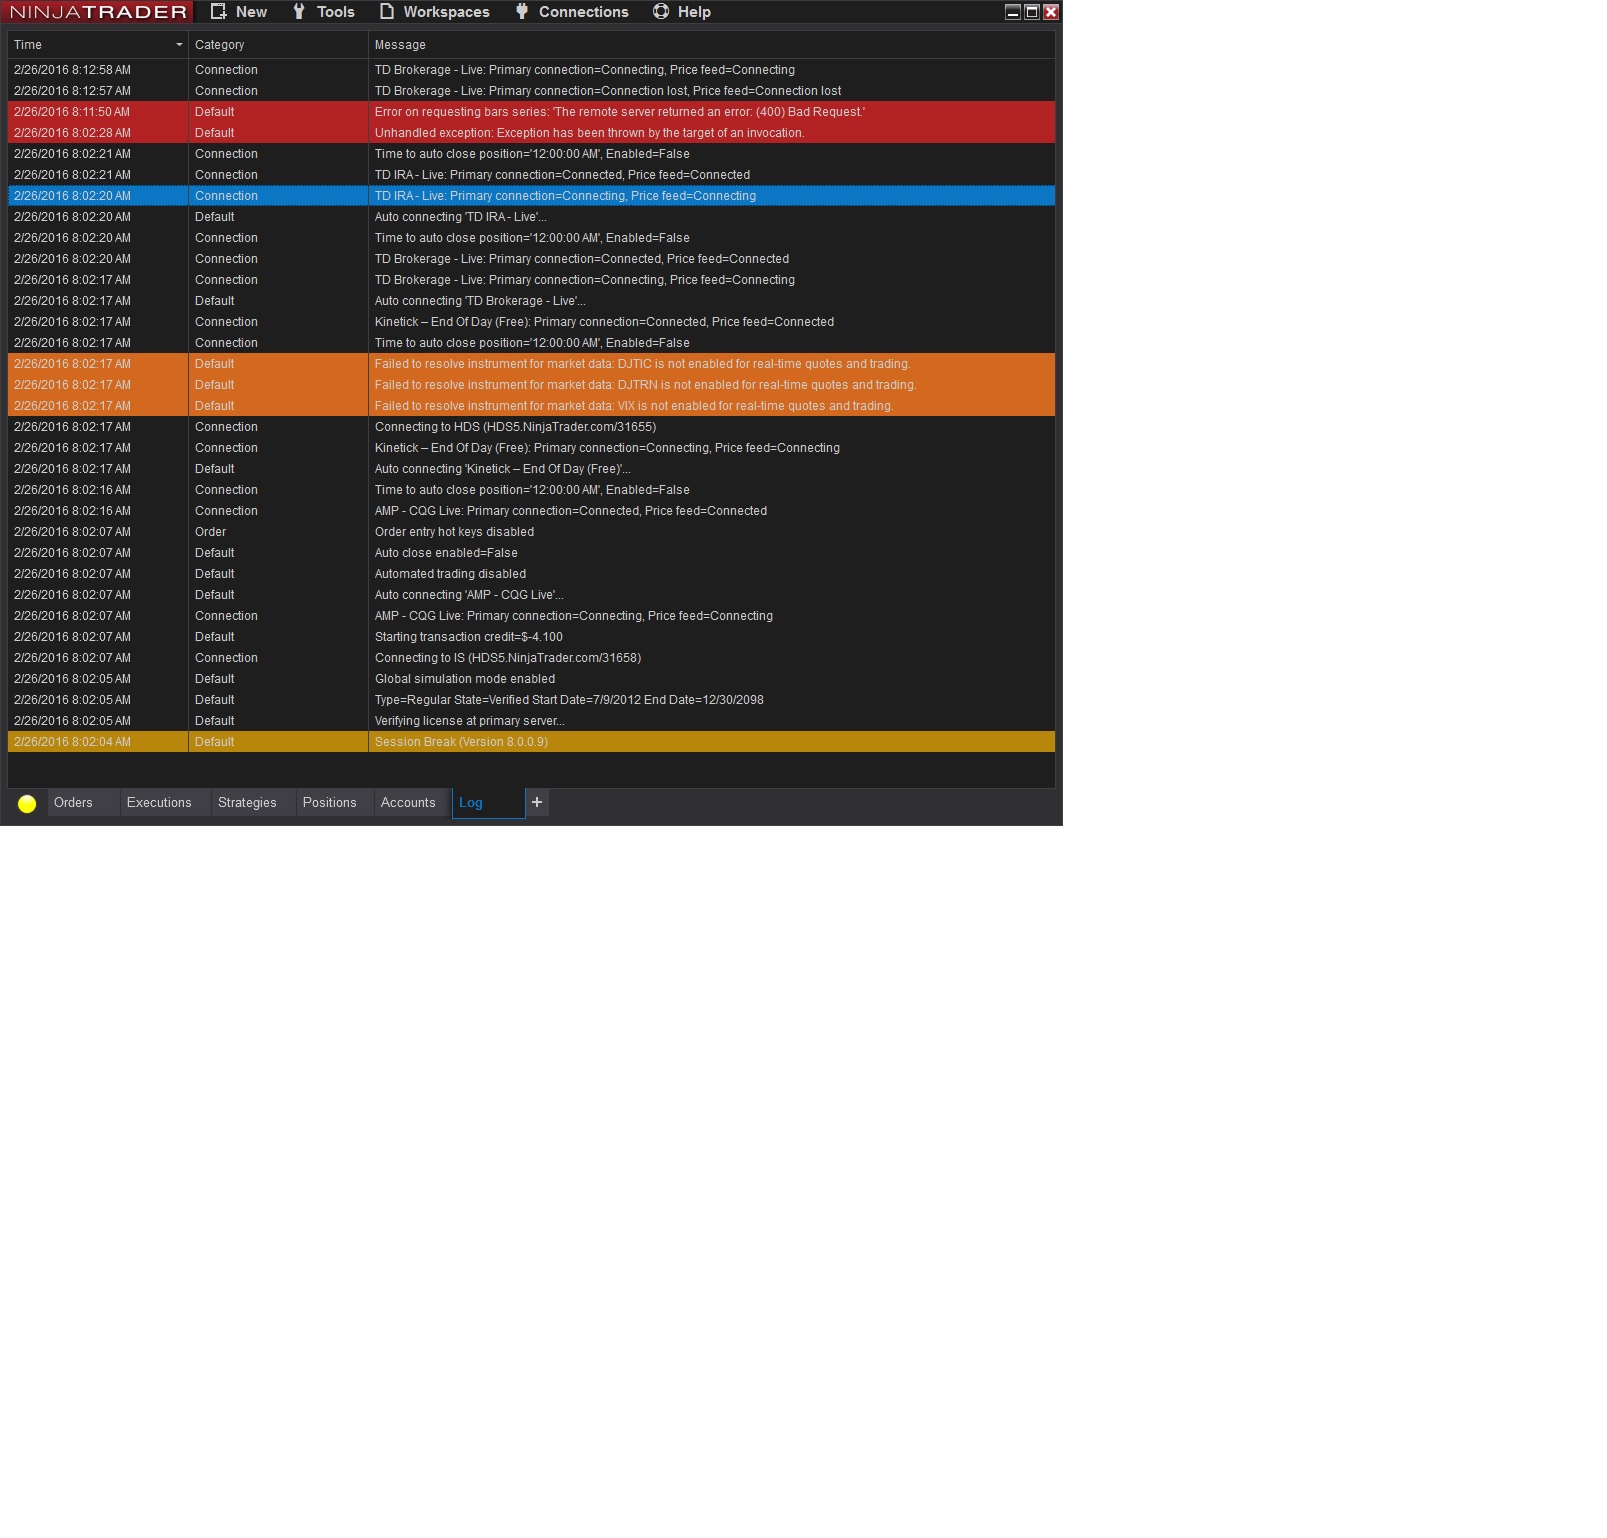Click the Workspaces document icon
The width and height of the screenshot is (1607, 1538).
tap(387, 12)
